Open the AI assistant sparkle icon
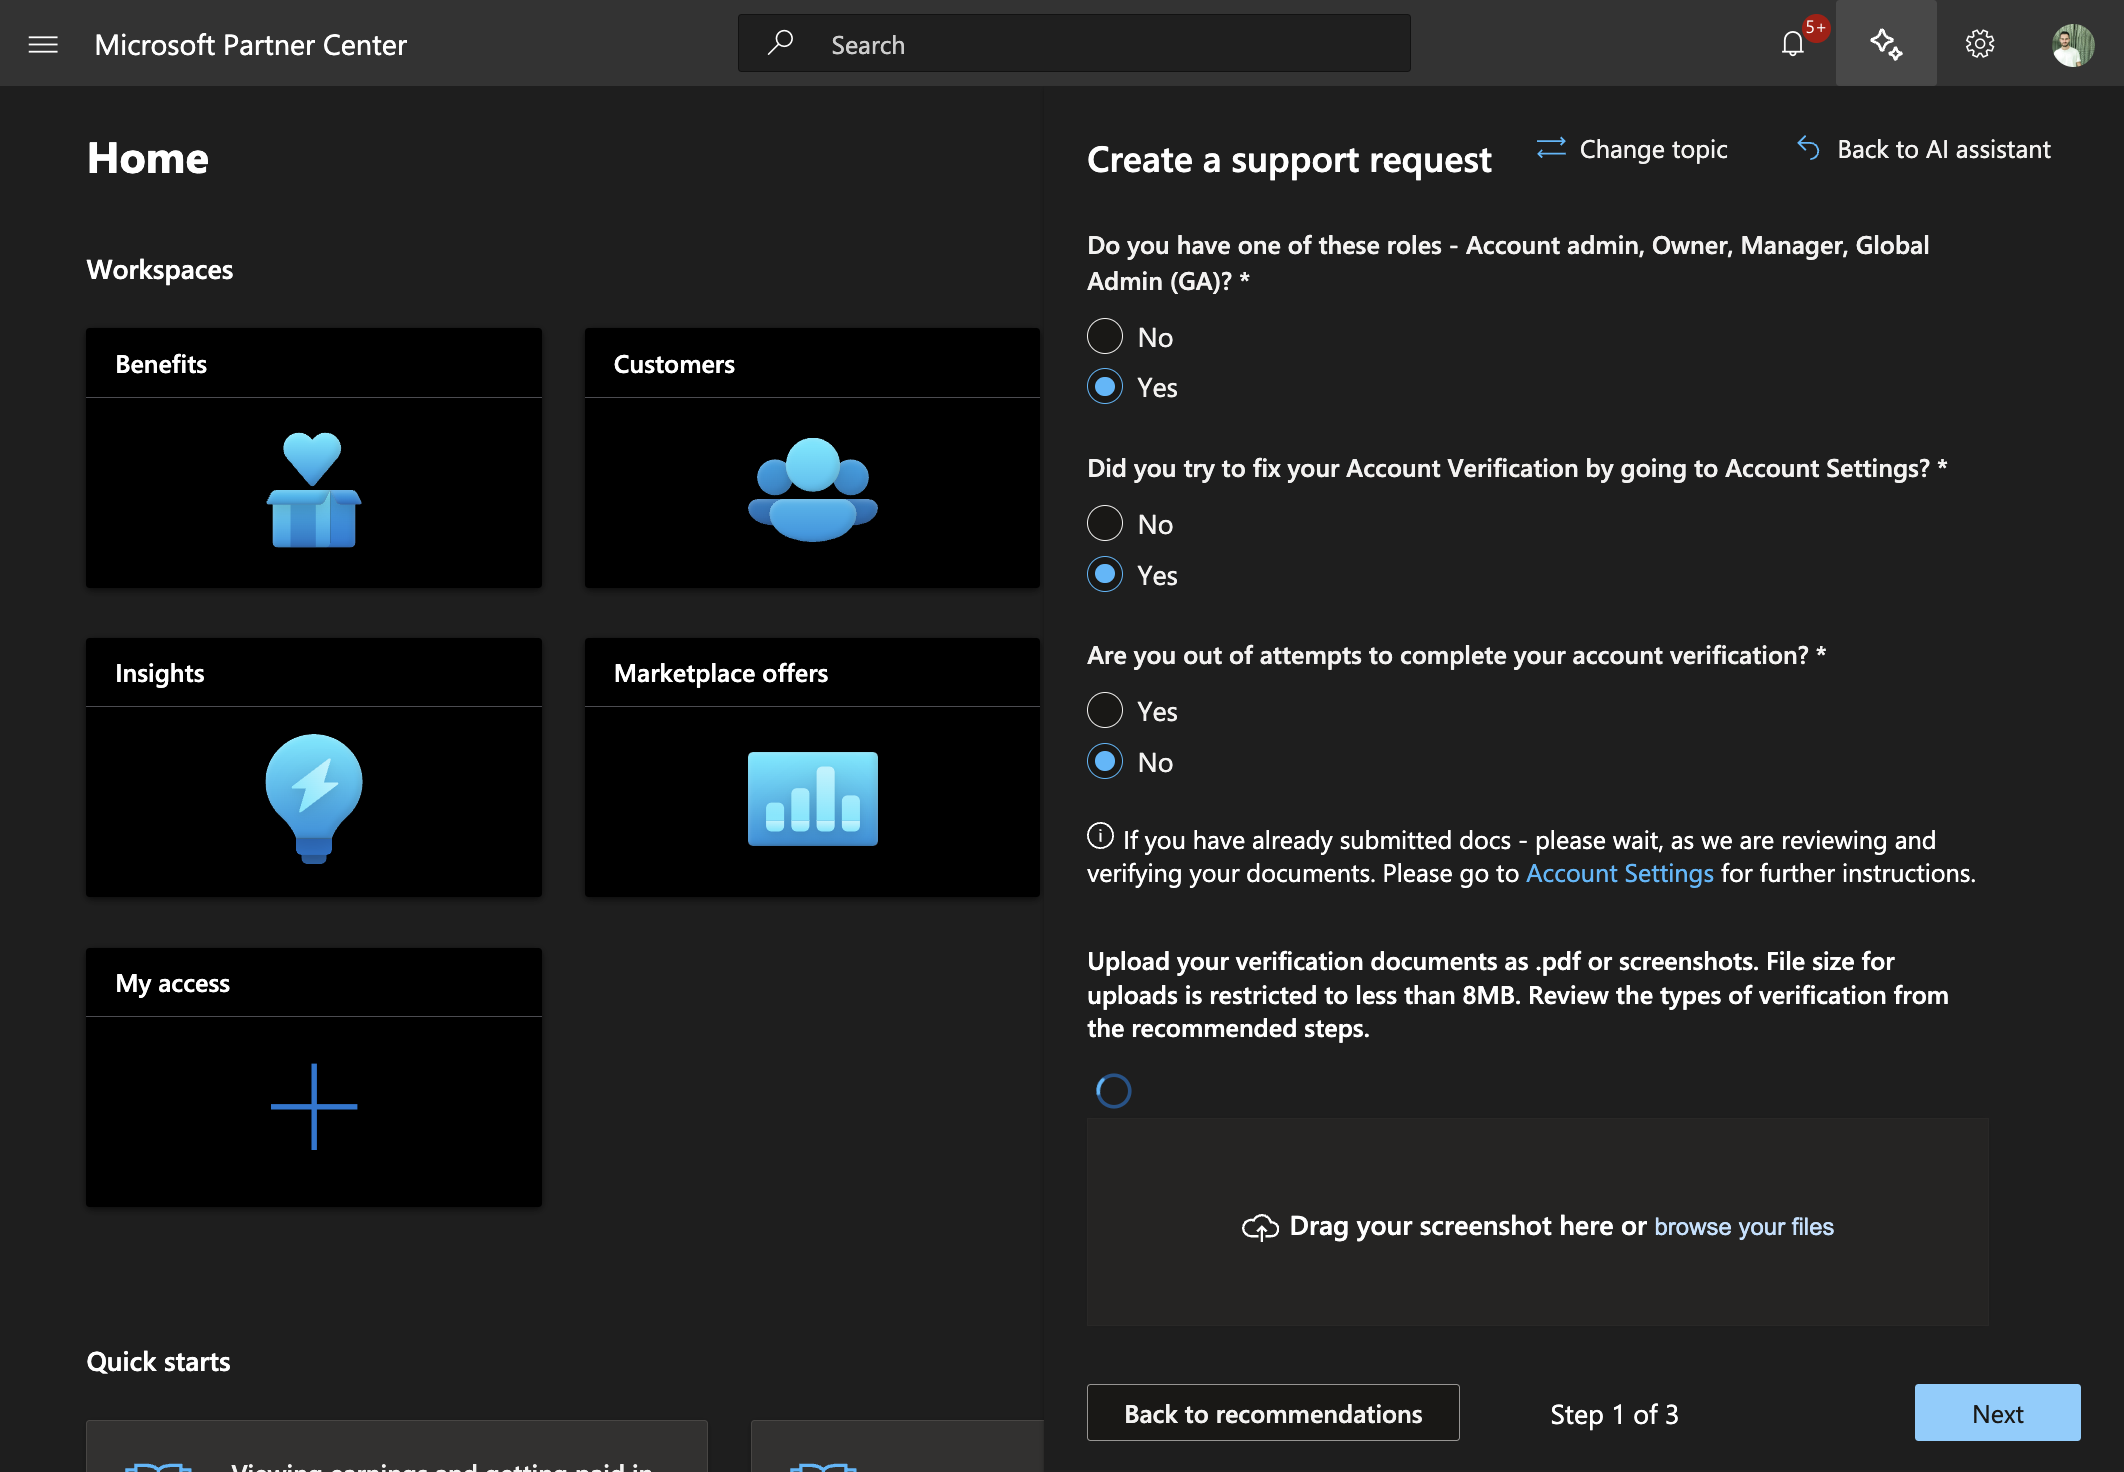2124x1472 pixels. tap(1886, 44)
